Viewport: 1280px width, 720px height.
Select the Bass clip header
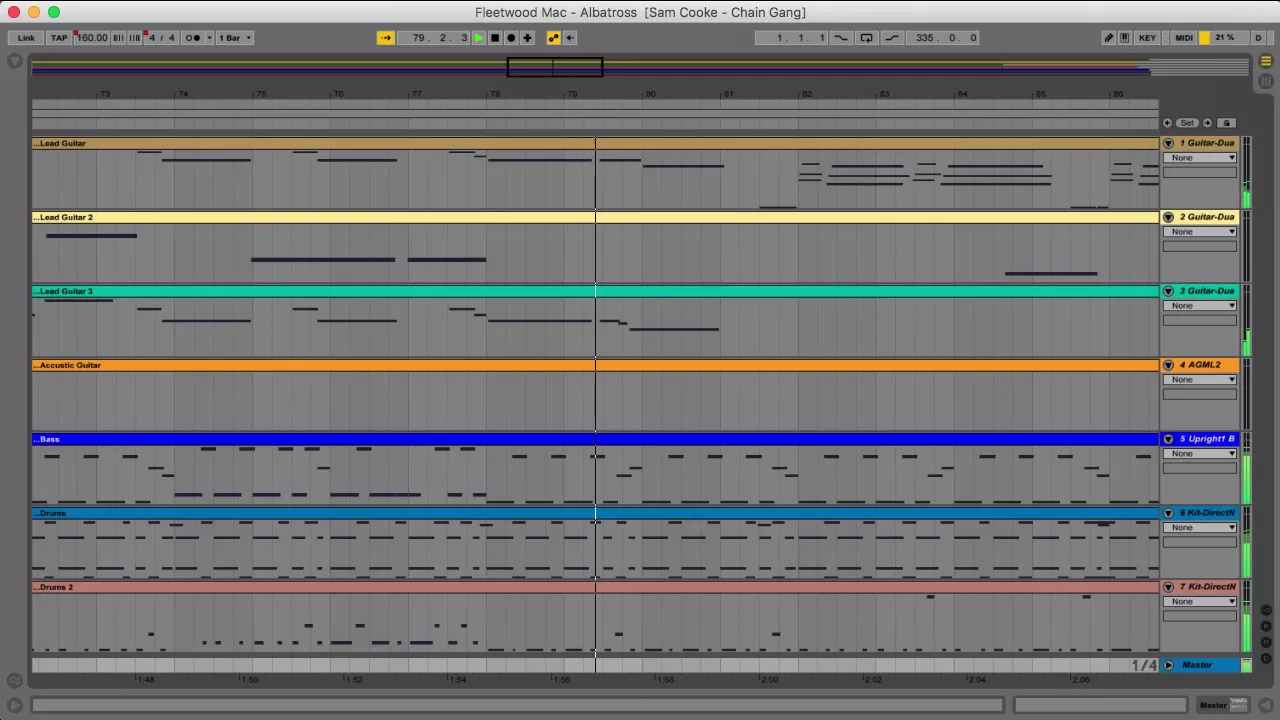pyautogui.click(x=595, y=439)
